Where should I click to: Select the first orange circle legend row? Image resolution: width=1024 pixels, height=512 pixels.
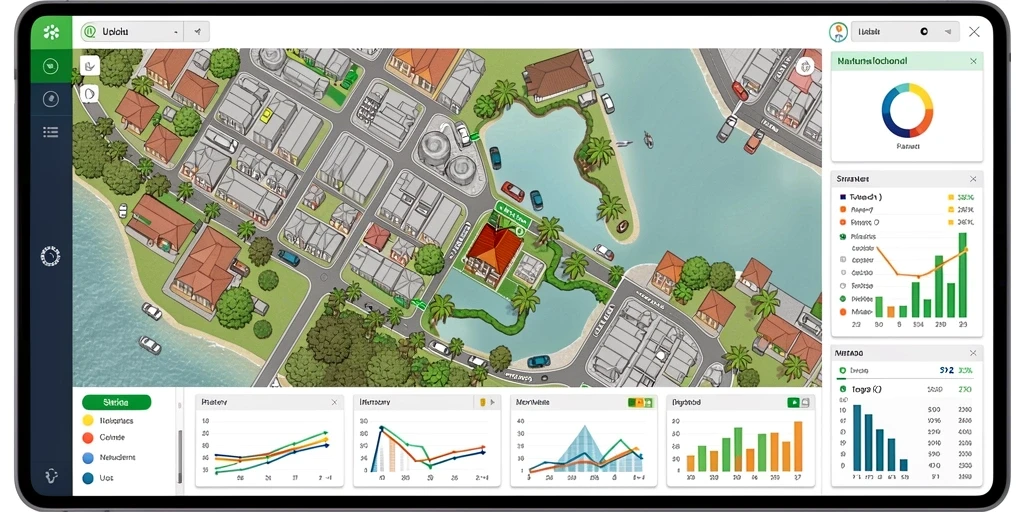[906, 210]
